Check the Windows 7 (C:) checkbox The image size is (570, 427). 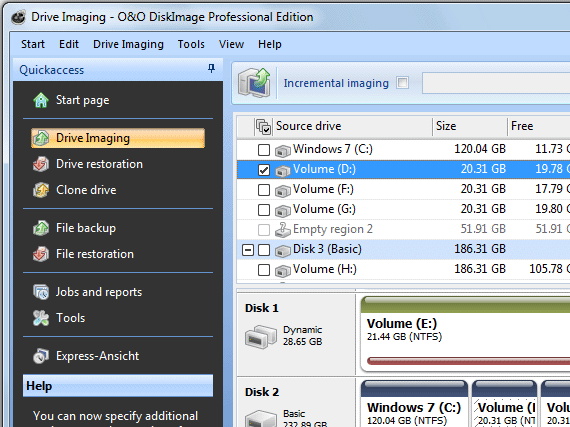(x=264, y=150)
